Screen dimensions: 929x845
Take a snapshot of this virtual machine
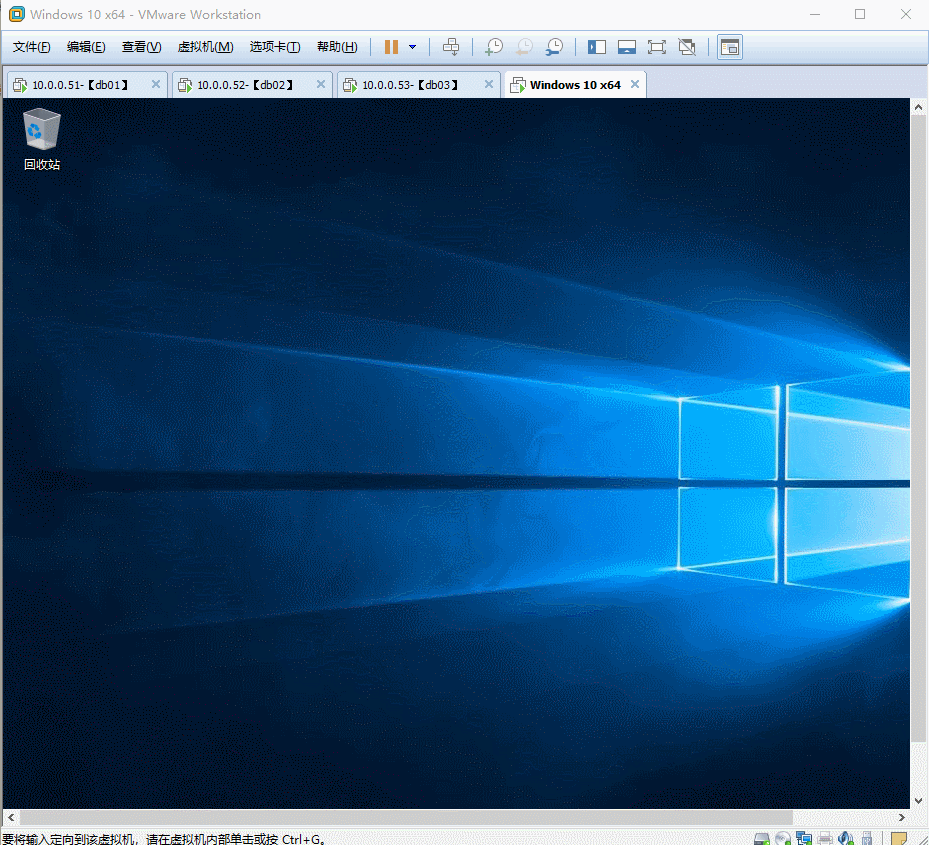click(x=494, y=47)
